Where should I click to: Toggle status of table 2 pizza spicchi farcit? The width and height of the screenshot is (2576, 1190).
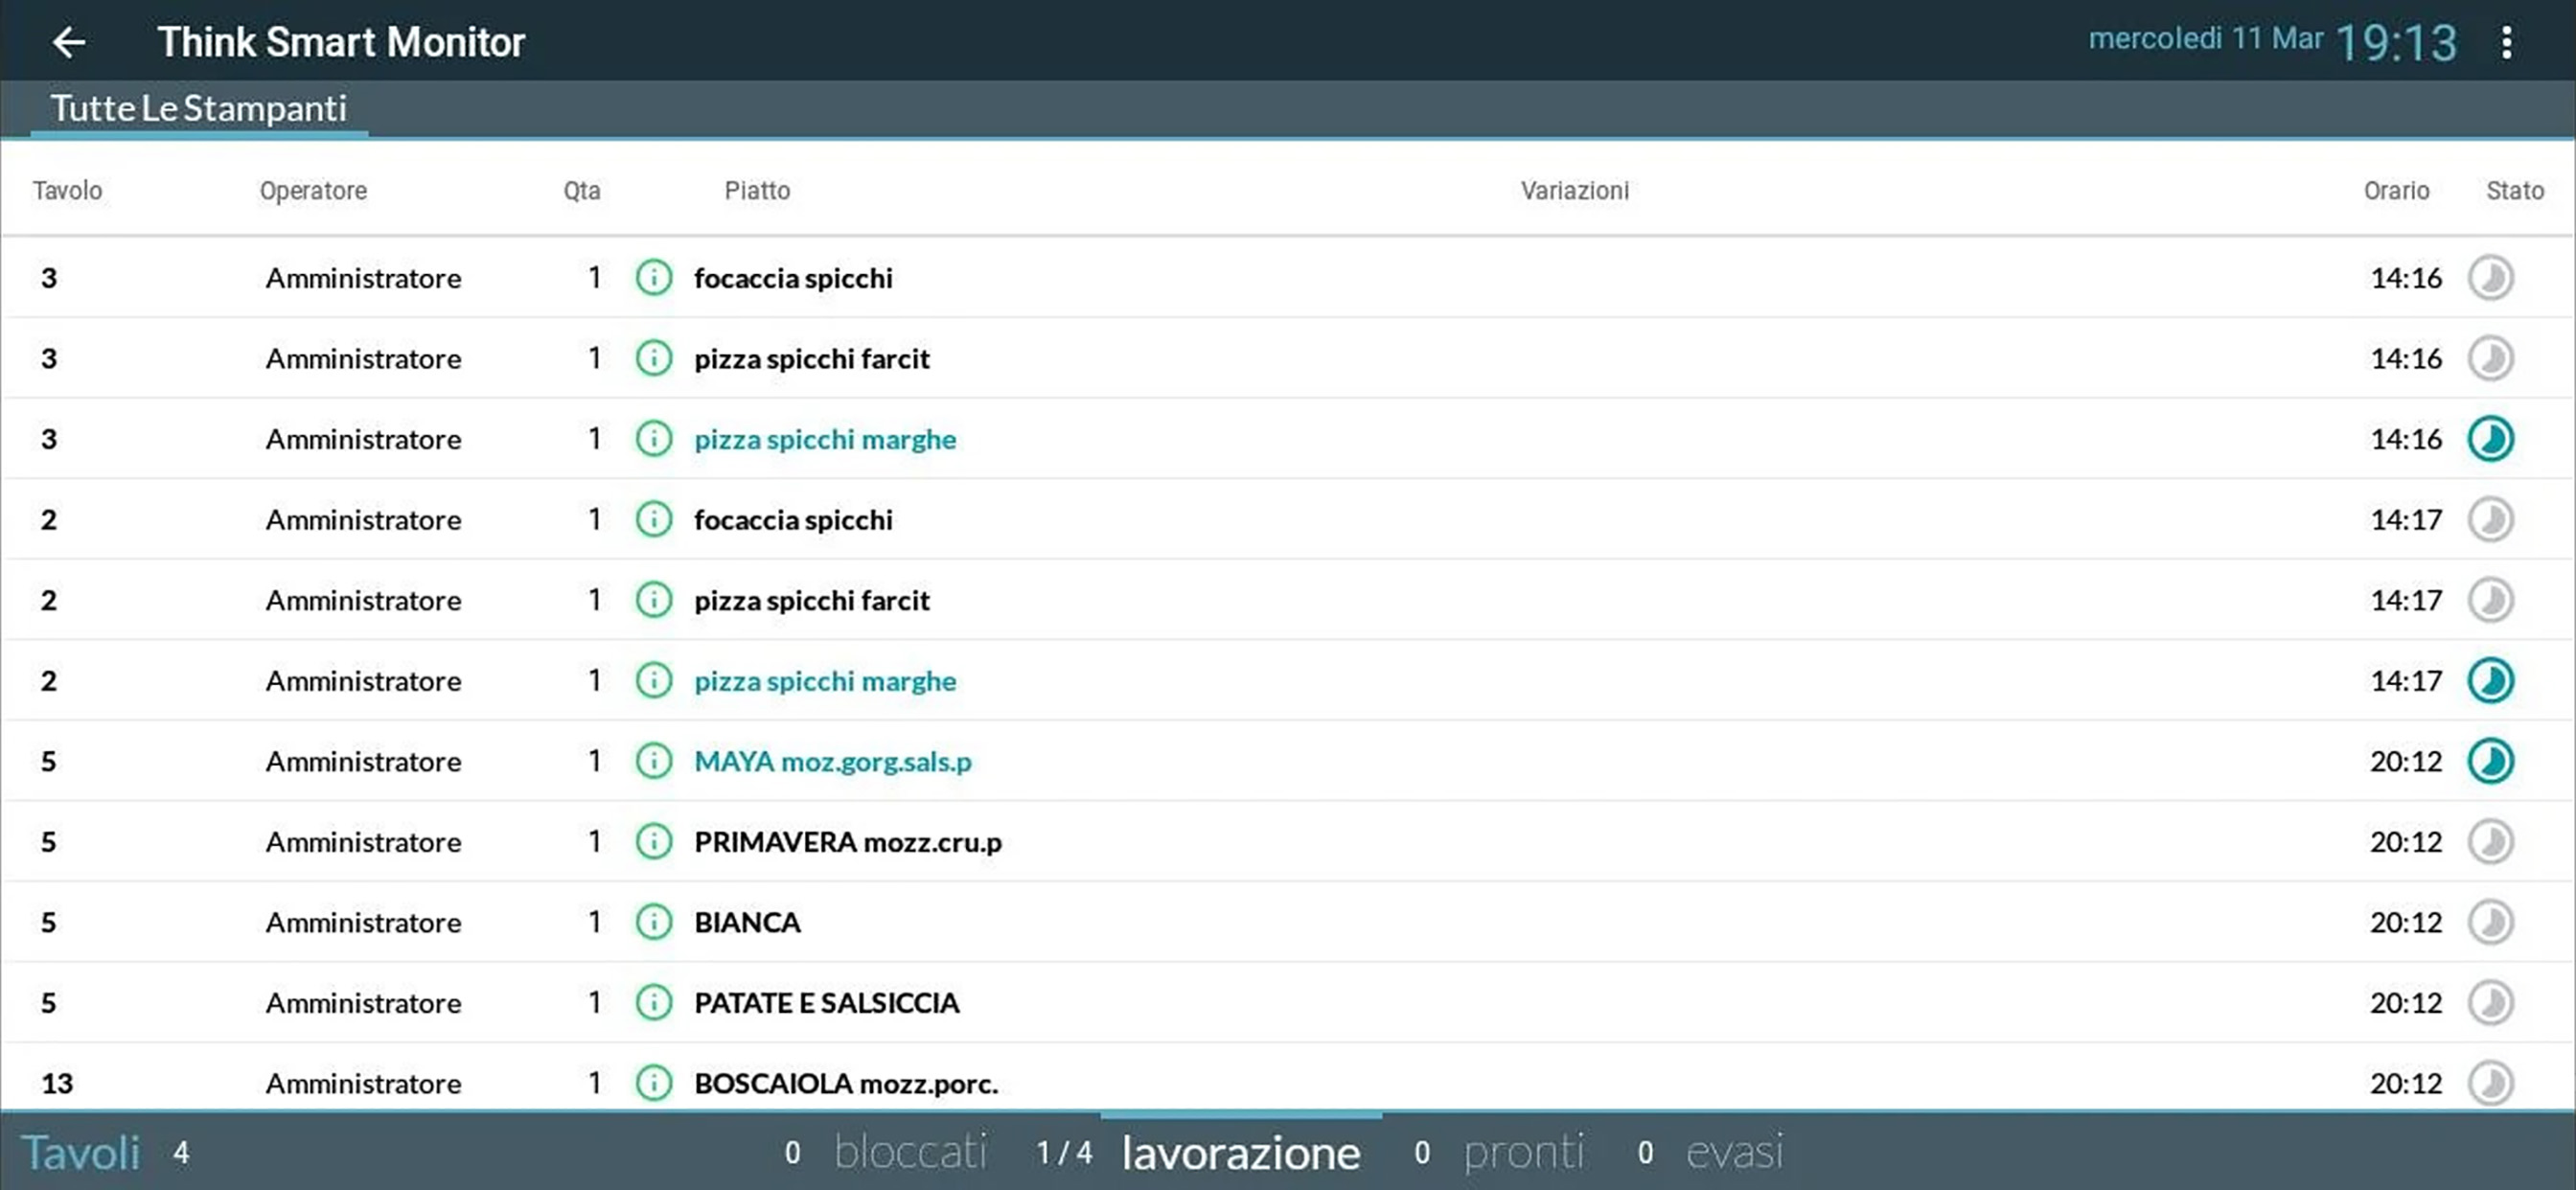(2490, 600)
